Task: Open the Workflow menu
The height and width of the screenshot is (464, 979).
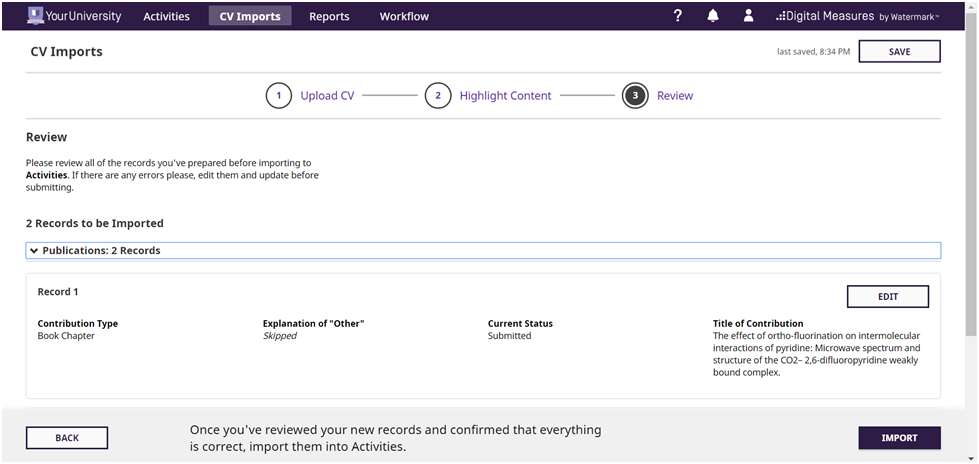Action: click(404, 17)
